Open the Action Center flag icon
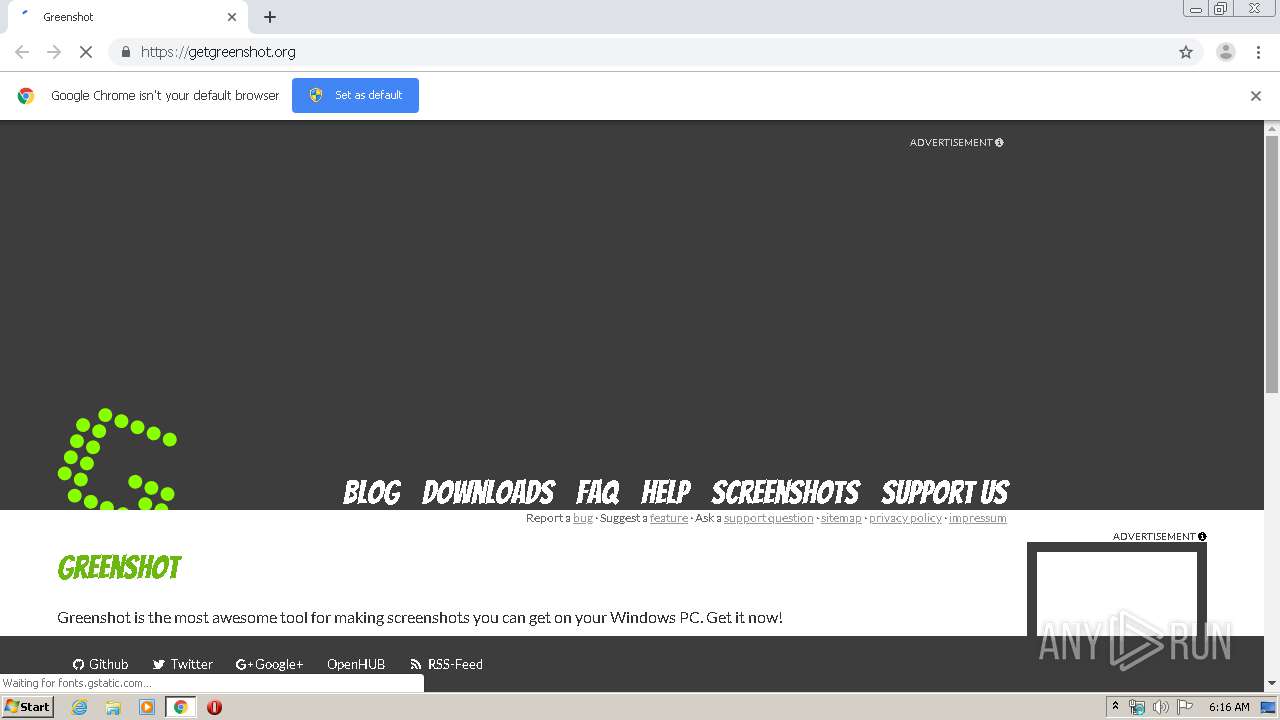 click(x=1185, y=707)
